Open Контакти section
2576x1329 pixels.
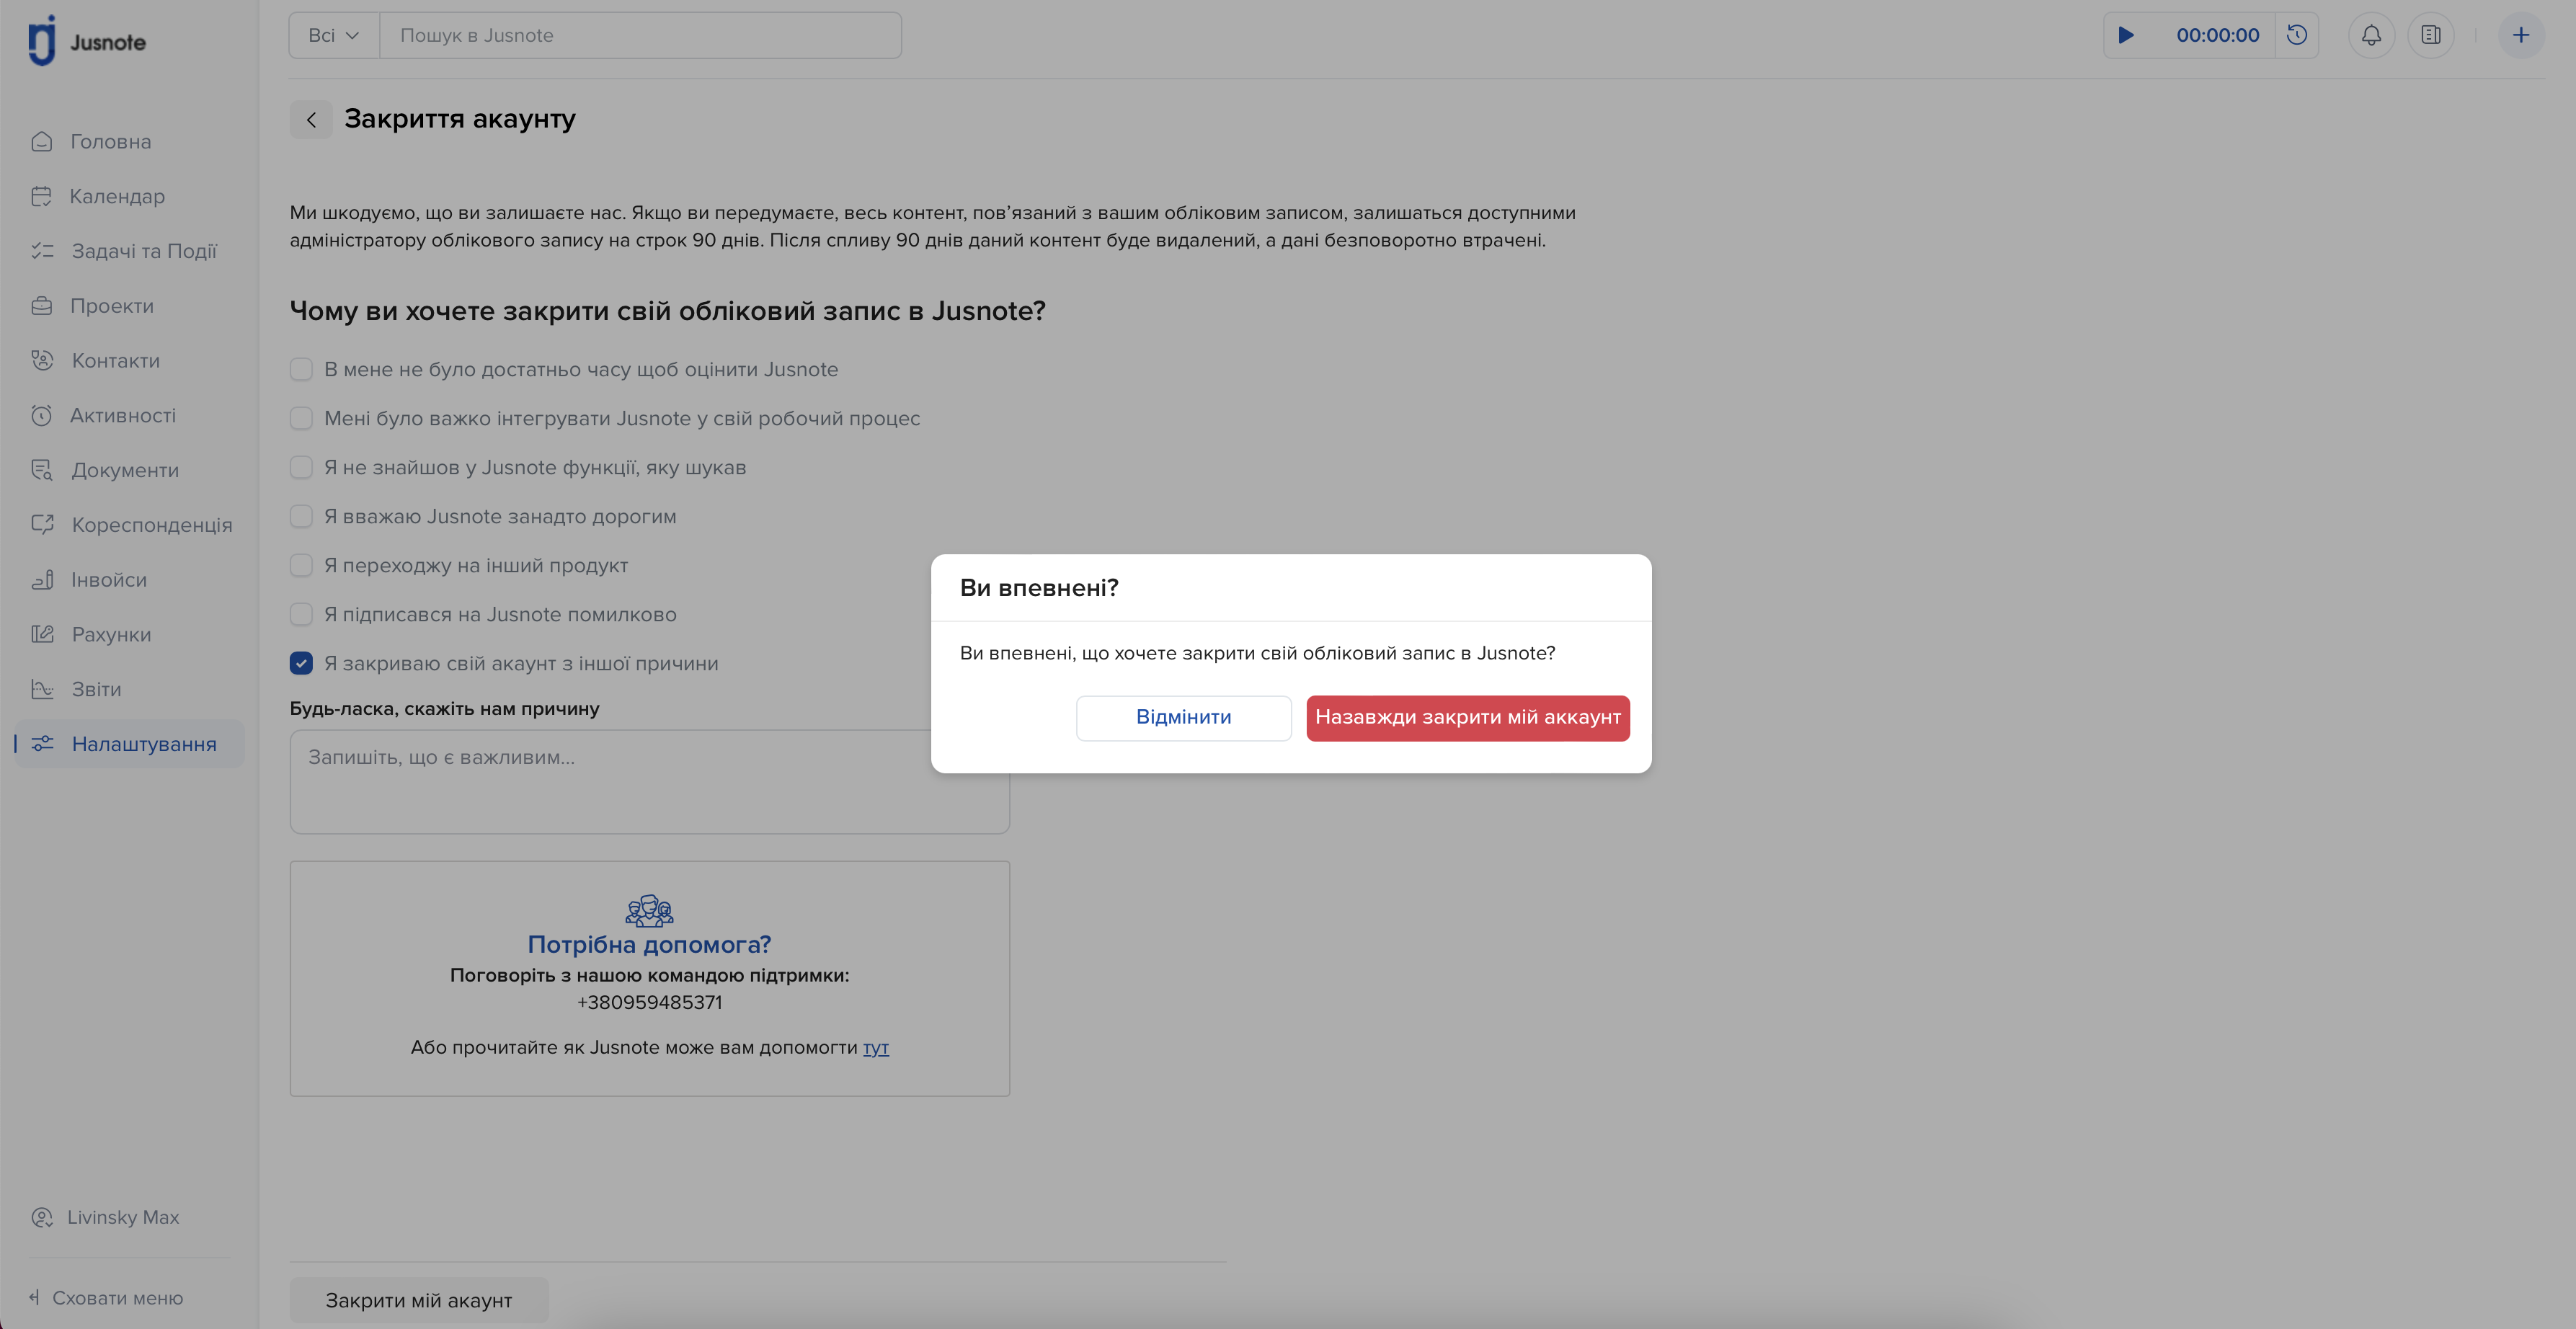(116, 361)
